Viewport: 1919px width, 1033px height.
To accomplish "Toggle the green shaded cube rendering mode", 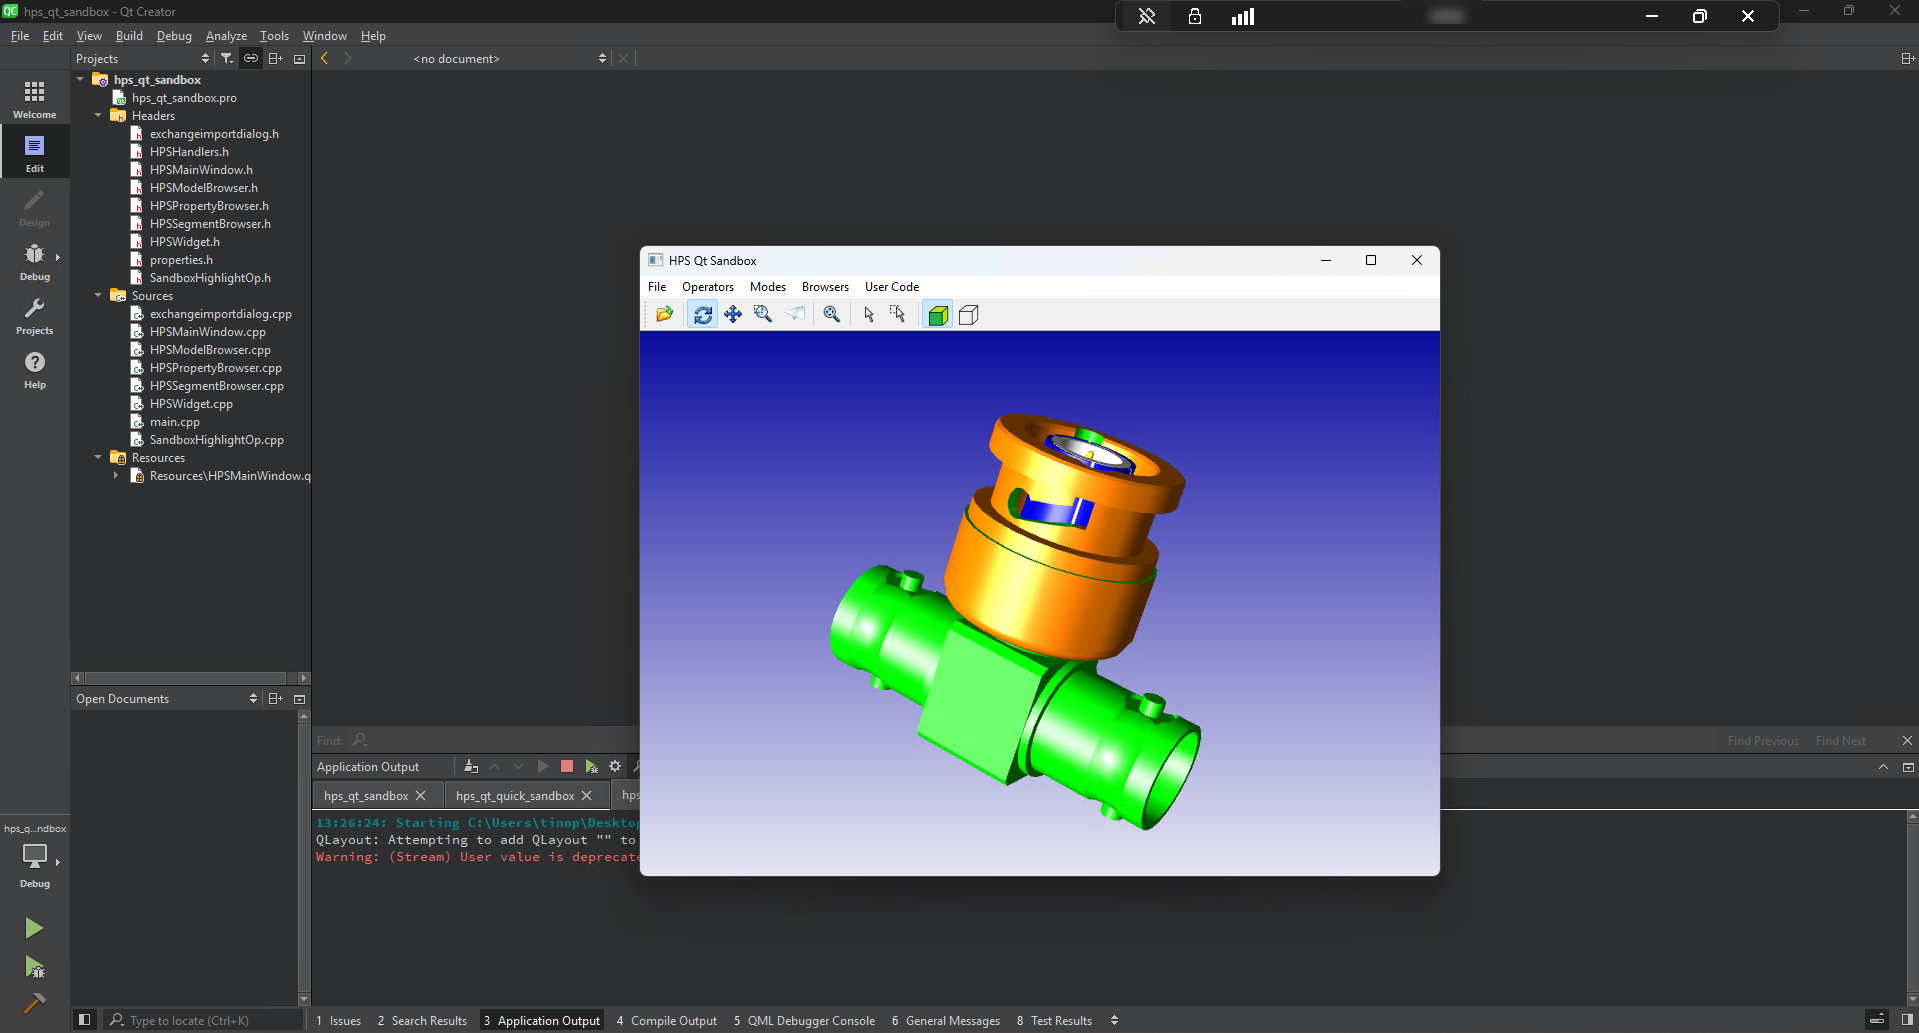I will pyautogui.click(x=937, y=315).
